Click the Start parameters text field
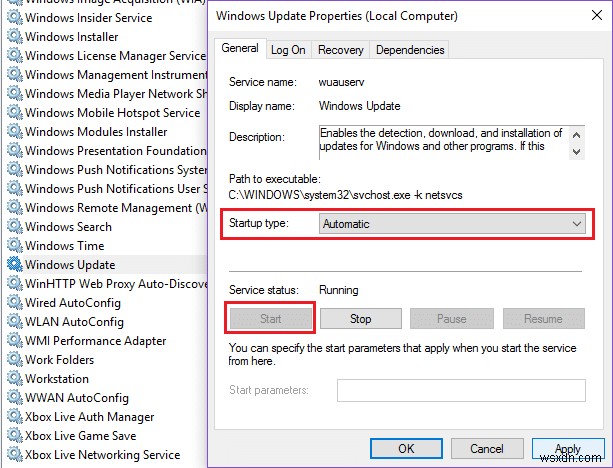The width and height of the screenshot is (613, 468). (459, 390)
